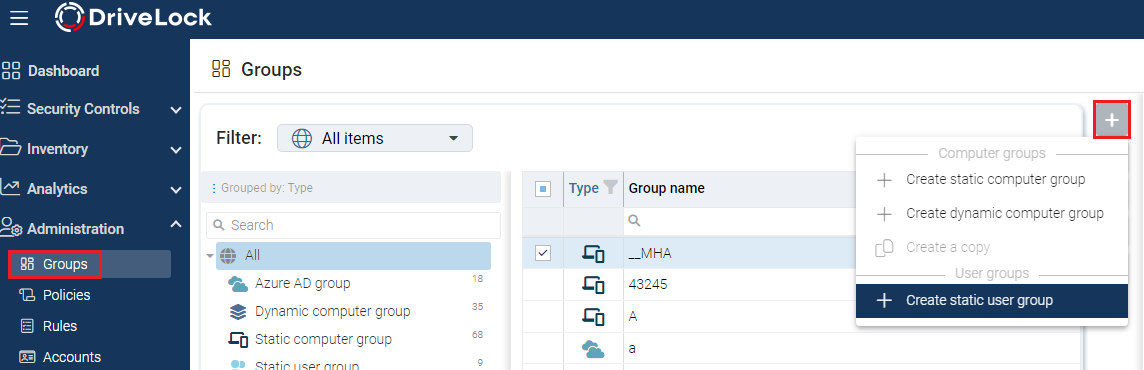Click the DriveLock logo
The height and width of the screenshot is (370, 1144).
(134, 17)
